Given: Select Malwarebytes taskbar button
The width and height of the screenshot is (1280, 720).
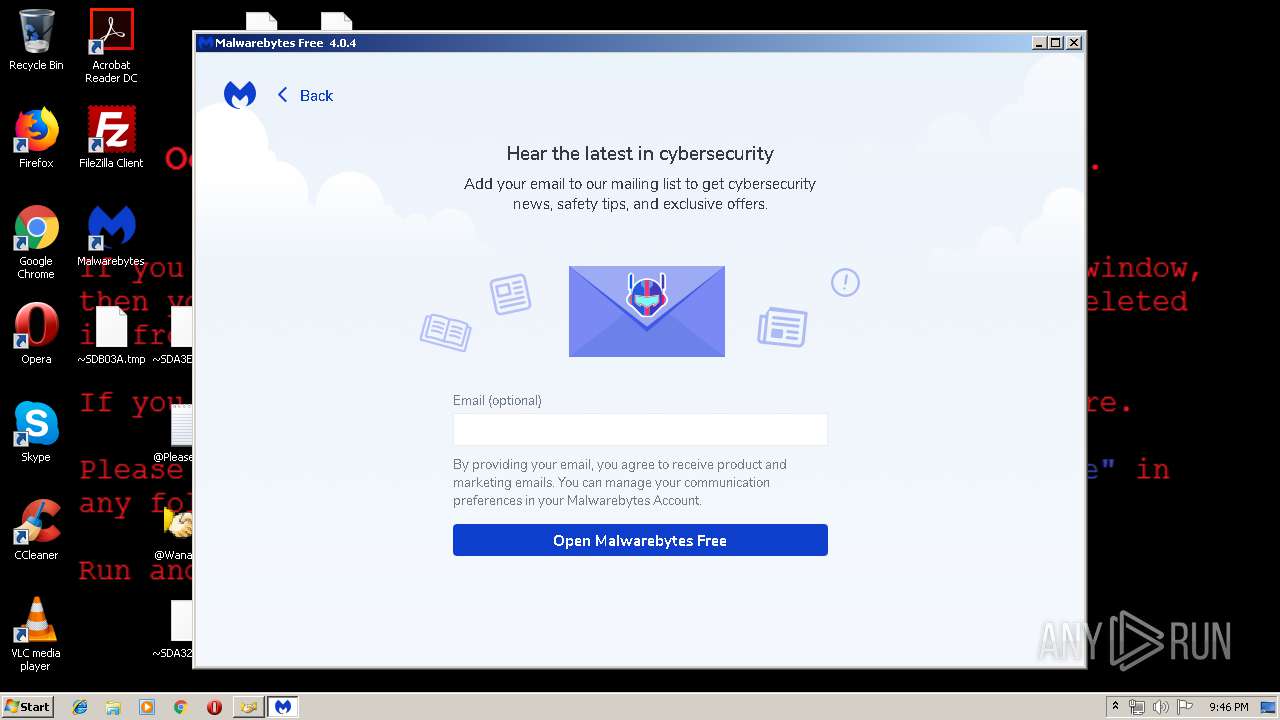Looking at the screenshot, I should pos(283,707).
